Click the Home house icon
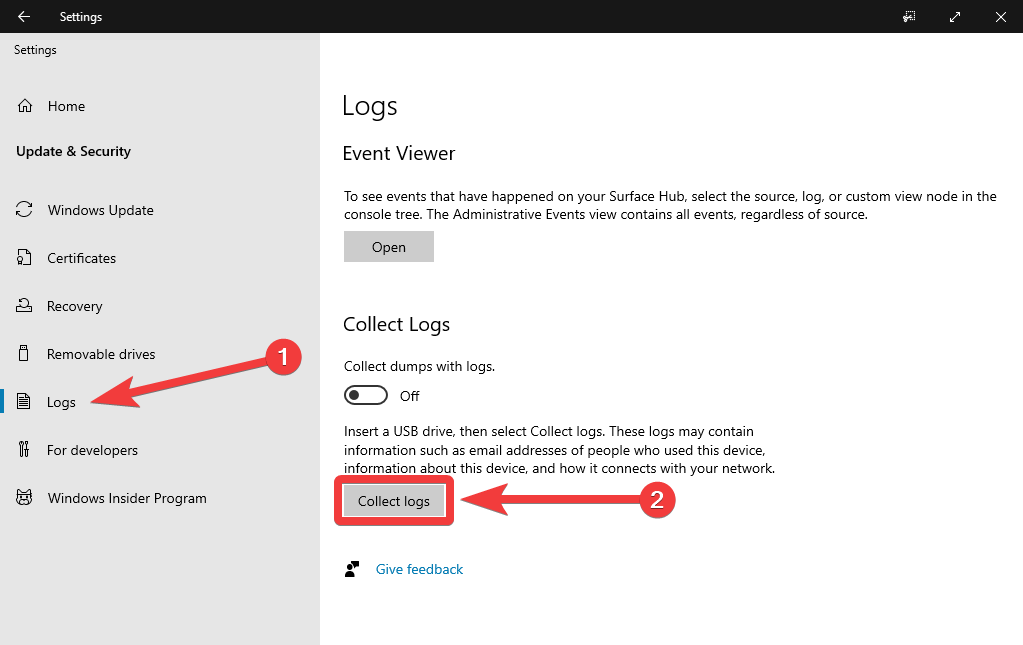Image resolution: width=1023 pixels, height=645 pixels. tap(25, 106)
